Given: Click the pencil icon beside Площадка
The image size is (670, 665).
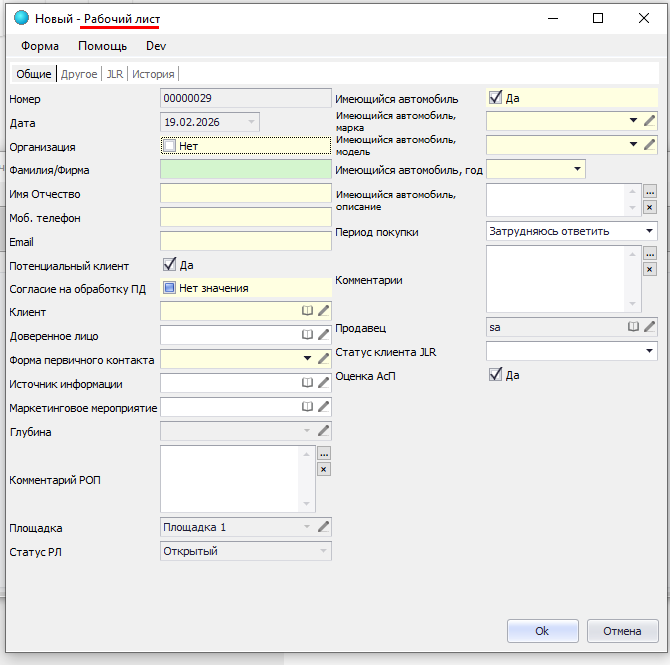Looking at the screenshot, I should (x=323, y=527).
